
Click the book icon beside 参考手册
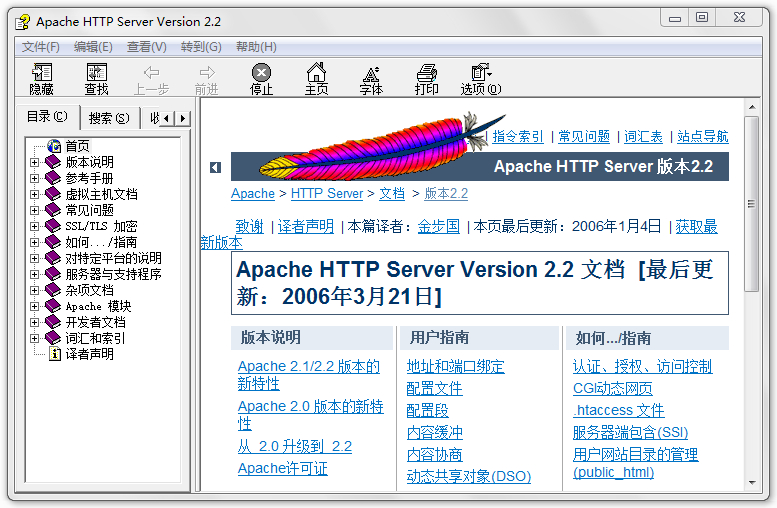[53, 177]
